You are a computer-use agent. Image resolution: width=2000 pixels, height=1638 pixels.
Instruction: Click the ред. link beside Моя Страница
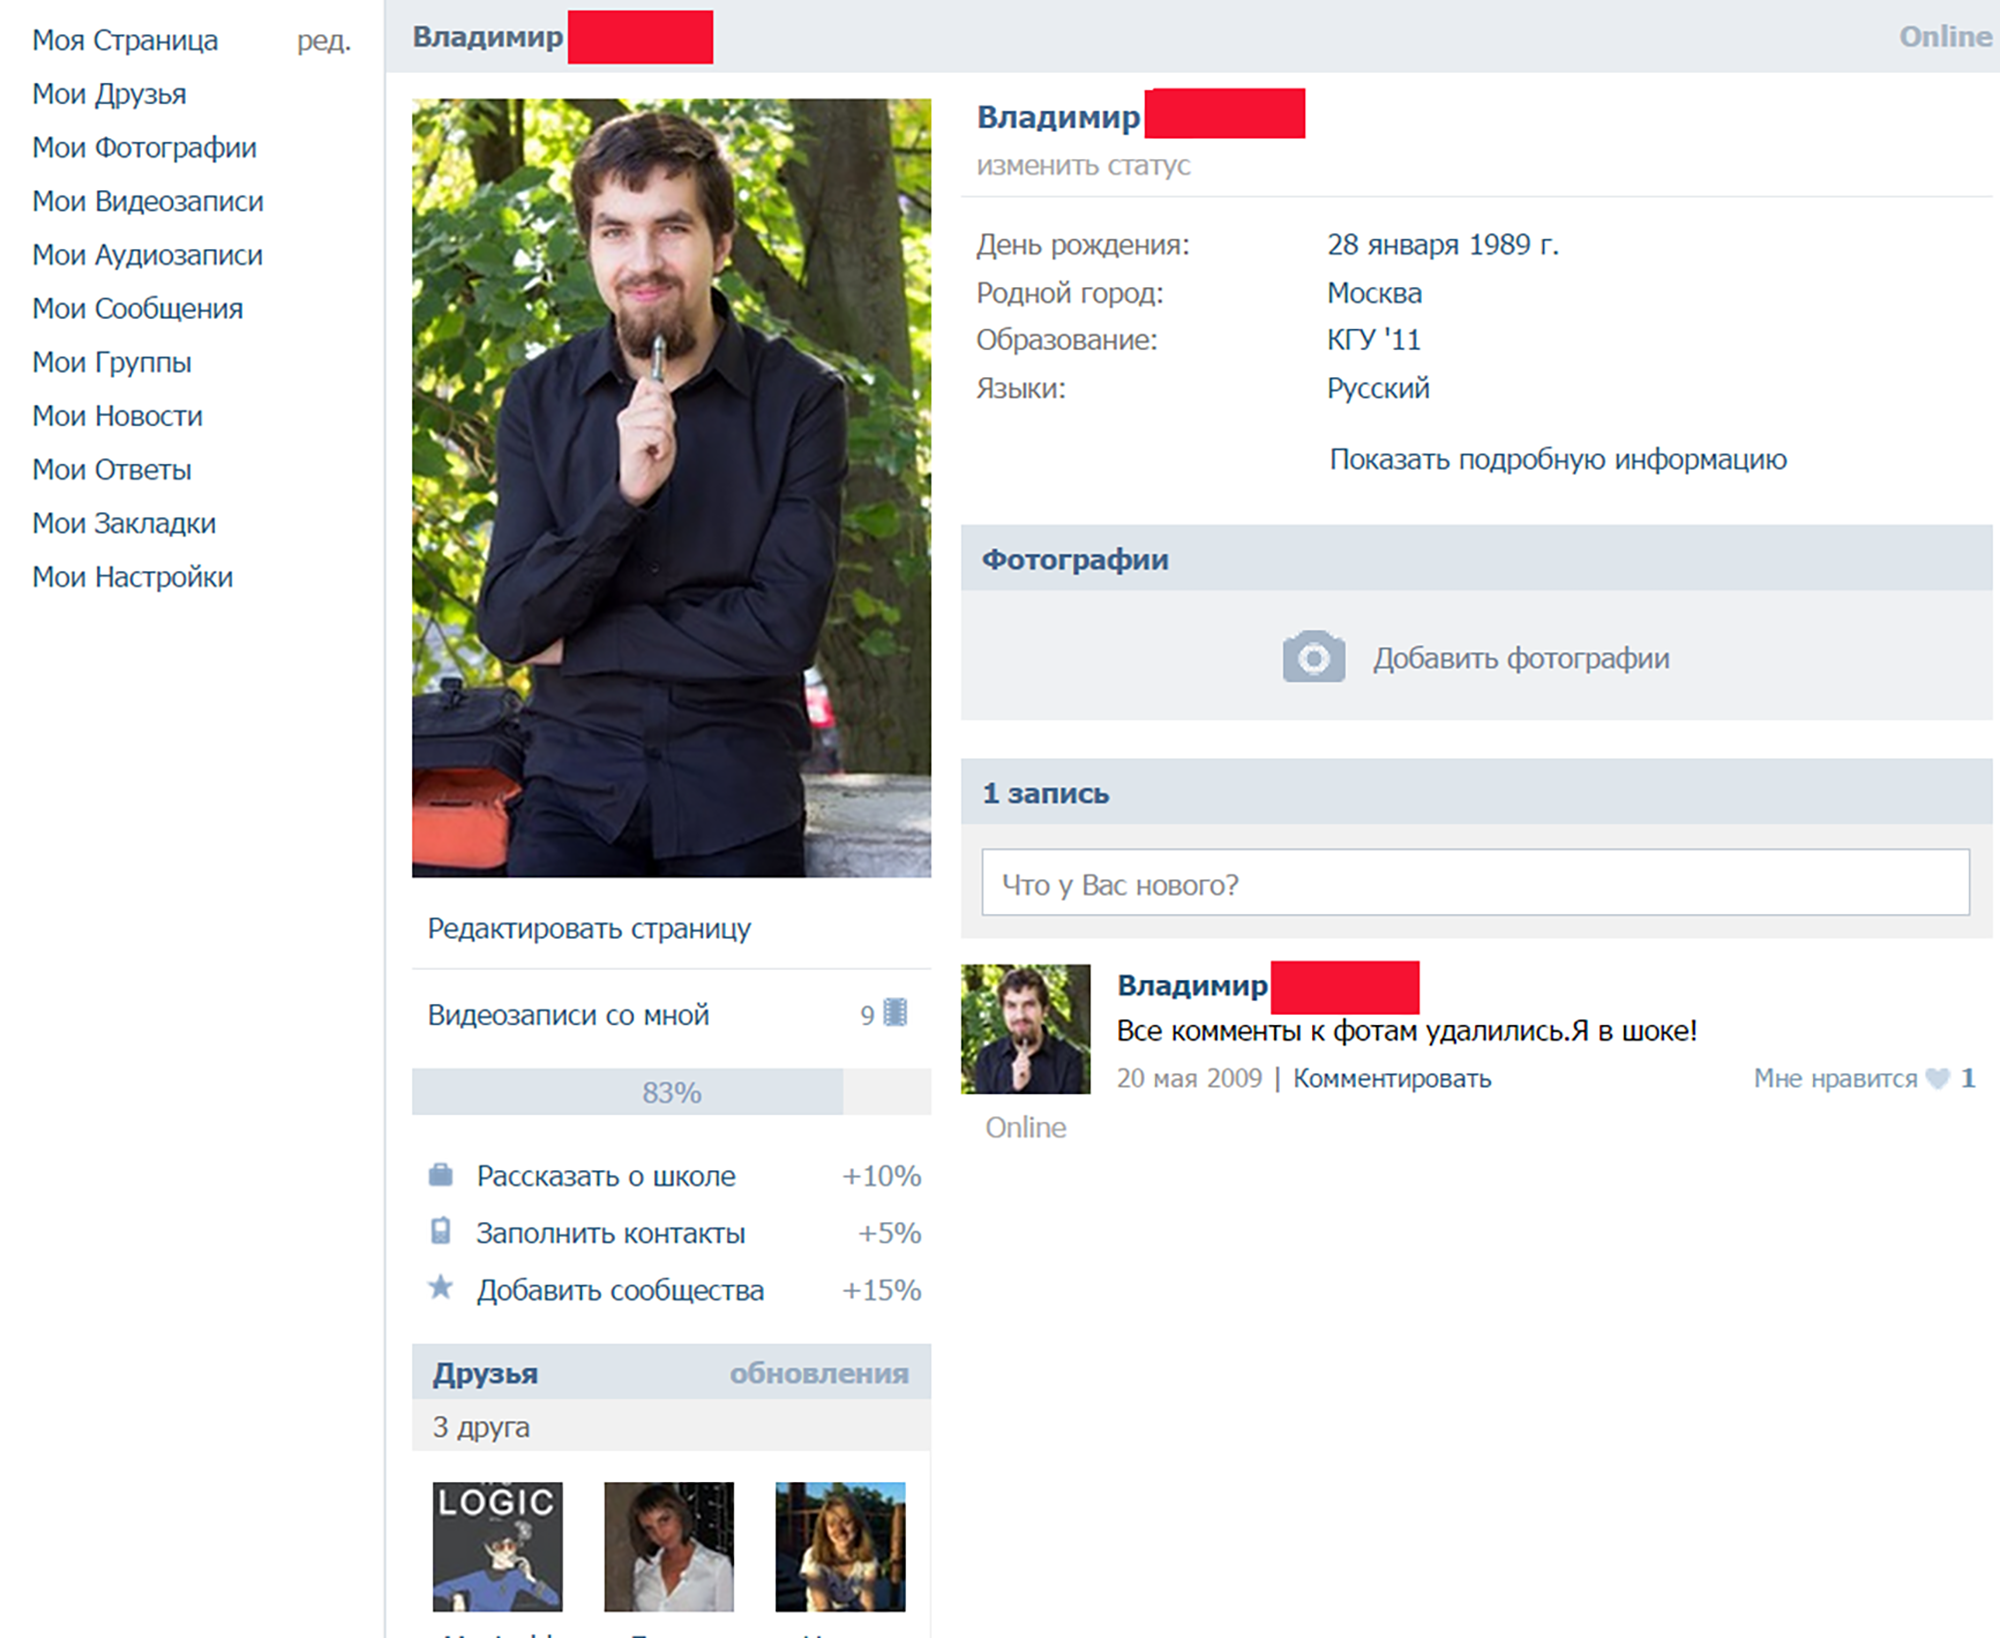pyautogui.click(x=323, y=41)
